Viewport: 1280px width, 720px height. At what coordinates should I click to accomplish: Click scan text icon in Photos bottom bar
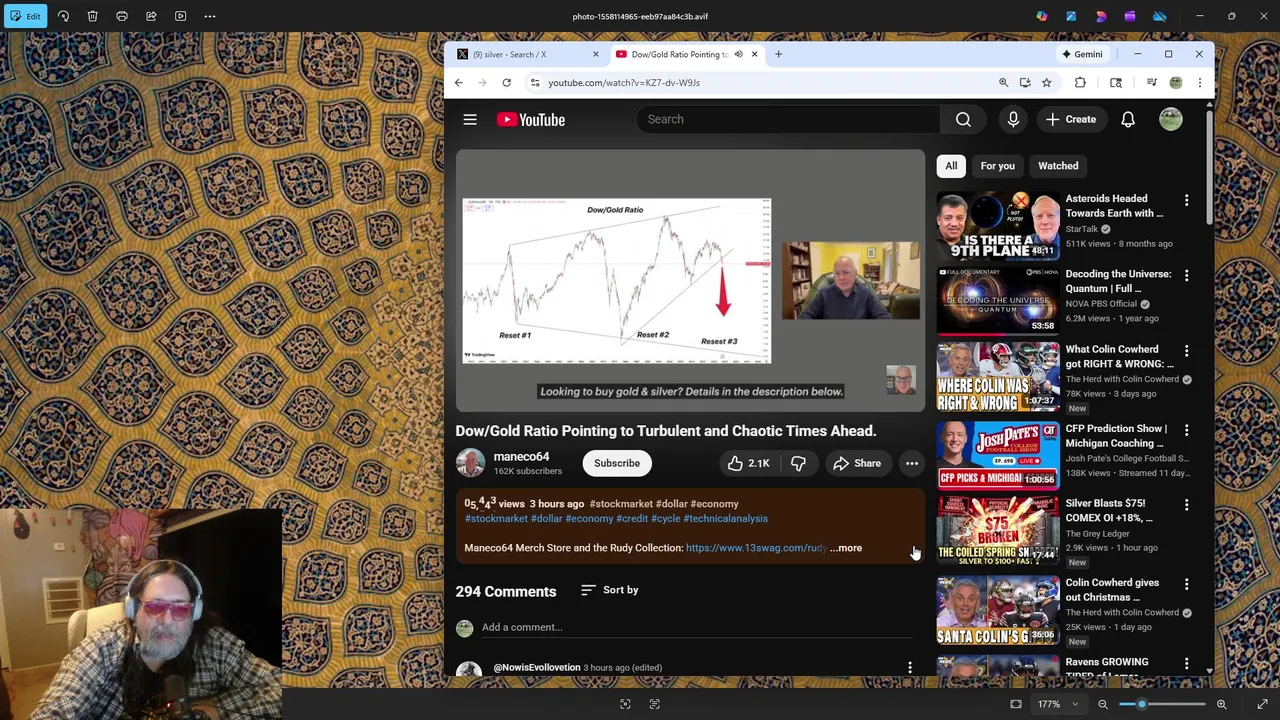[655, 704]
